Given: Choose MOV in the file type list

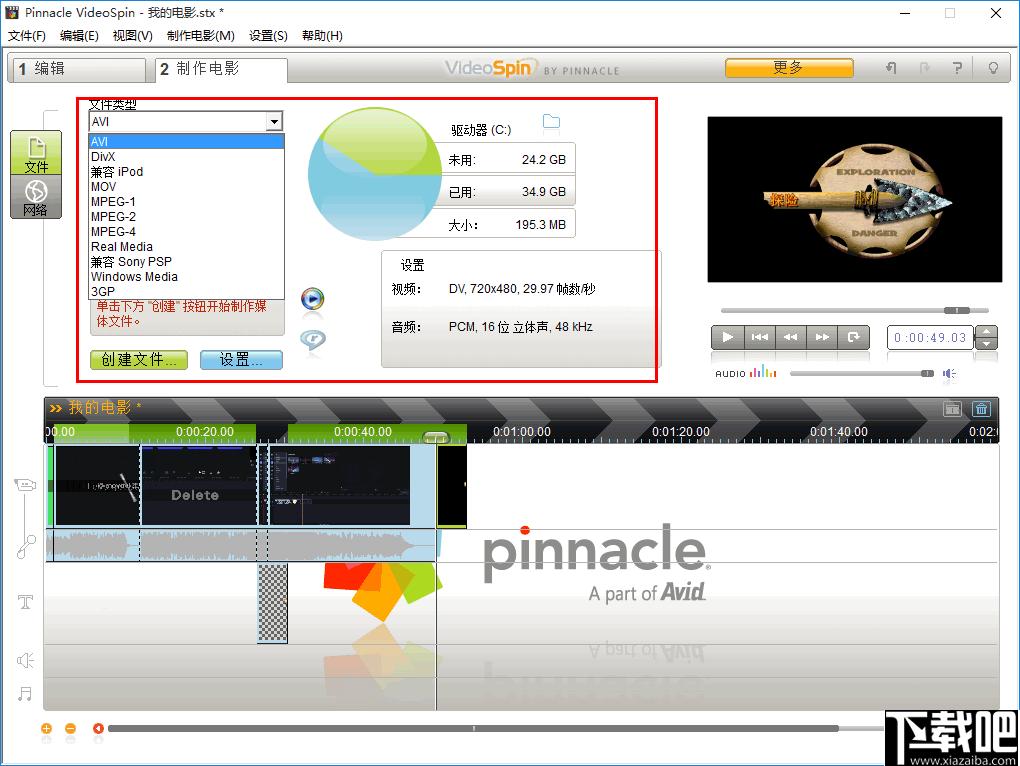Looking at the screenshot, I should pos(187,187).
